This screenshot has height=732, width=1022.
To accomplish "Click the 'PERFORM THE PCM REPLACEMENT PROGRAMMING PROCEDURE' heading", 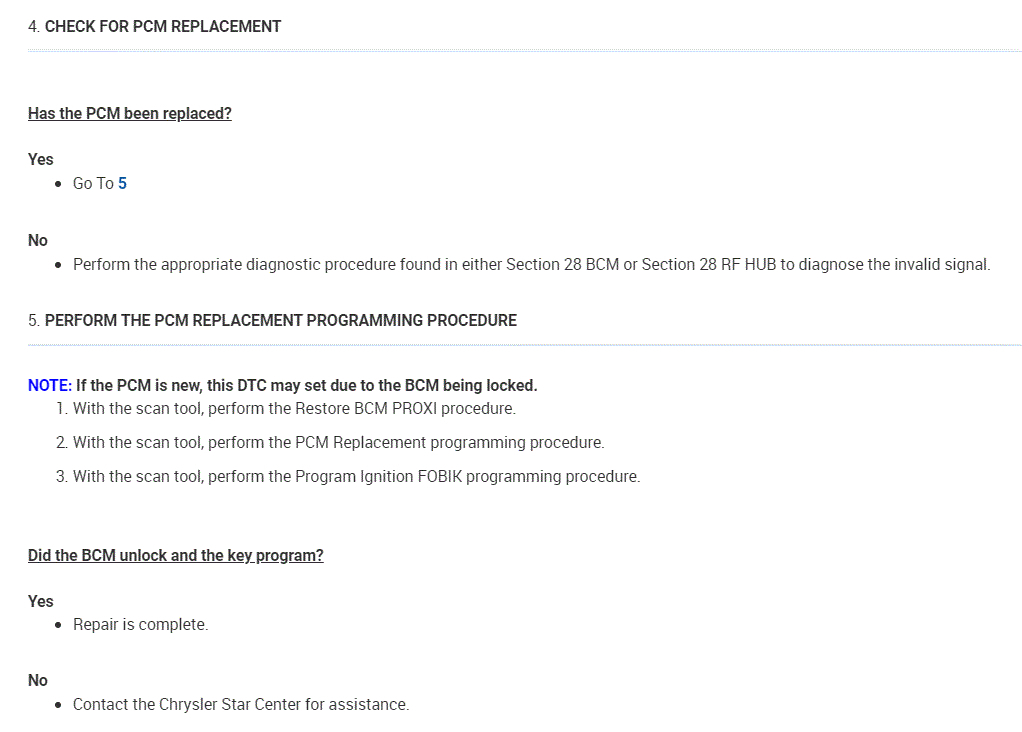I will pos(280,321).
